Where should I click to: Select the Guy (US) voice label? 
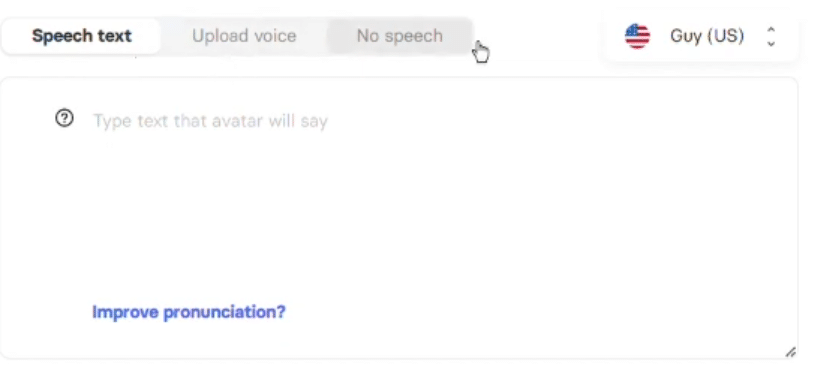click(707, 36)
